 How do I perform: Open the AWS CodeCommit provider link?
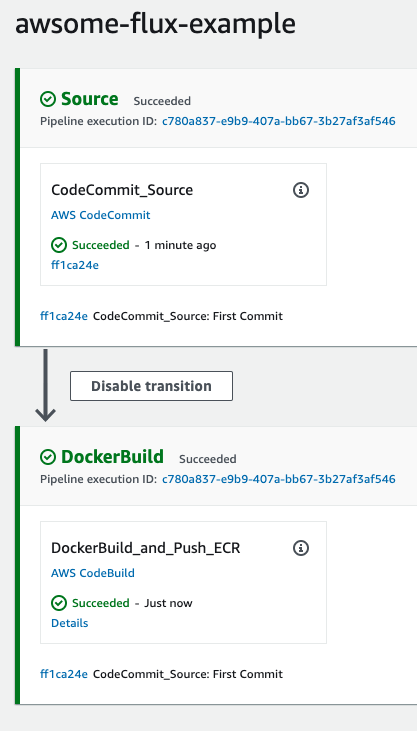pyautogui.click(x=101, y=215)
